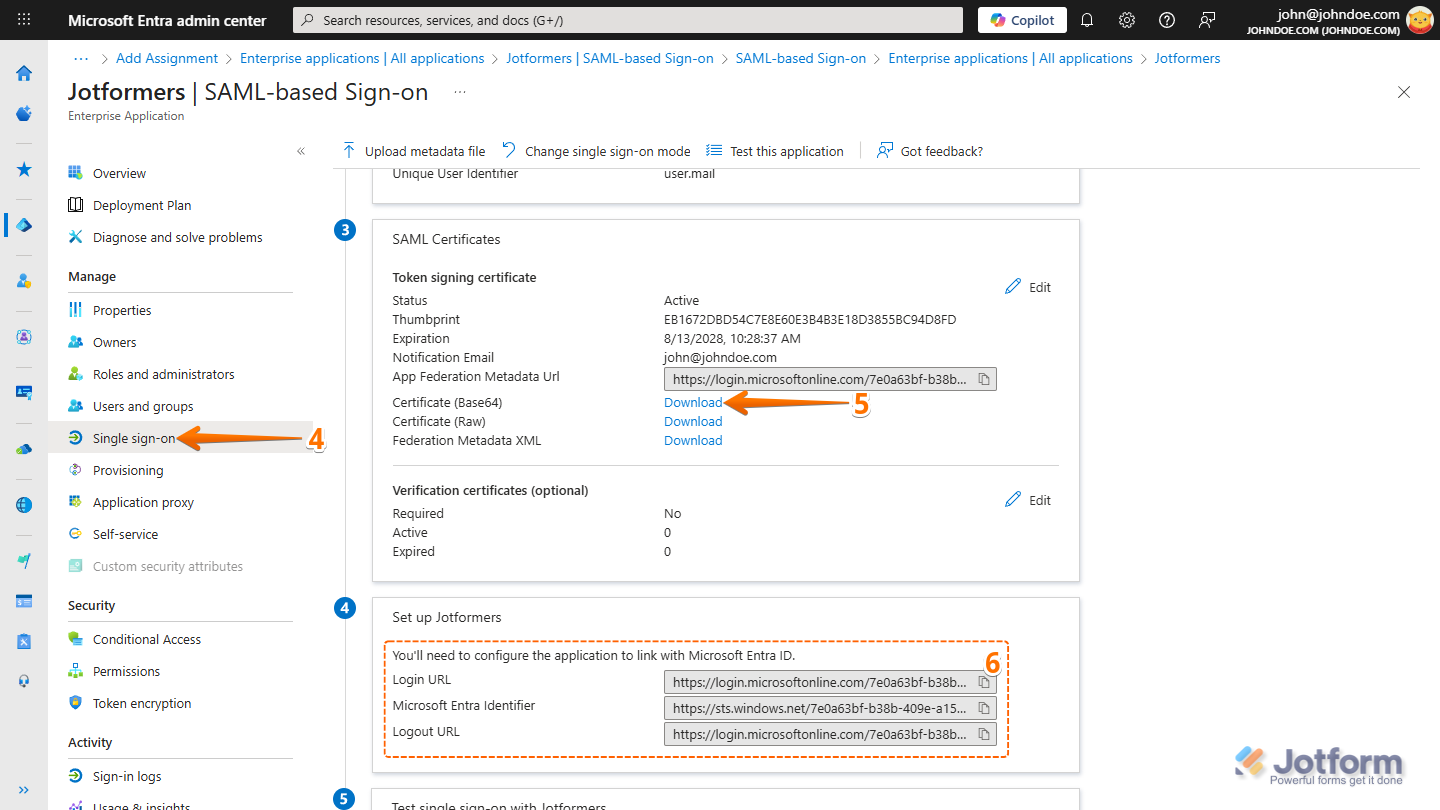
Task: Click the search resources, services, and docs box
Action: click(x=628, y=20)
